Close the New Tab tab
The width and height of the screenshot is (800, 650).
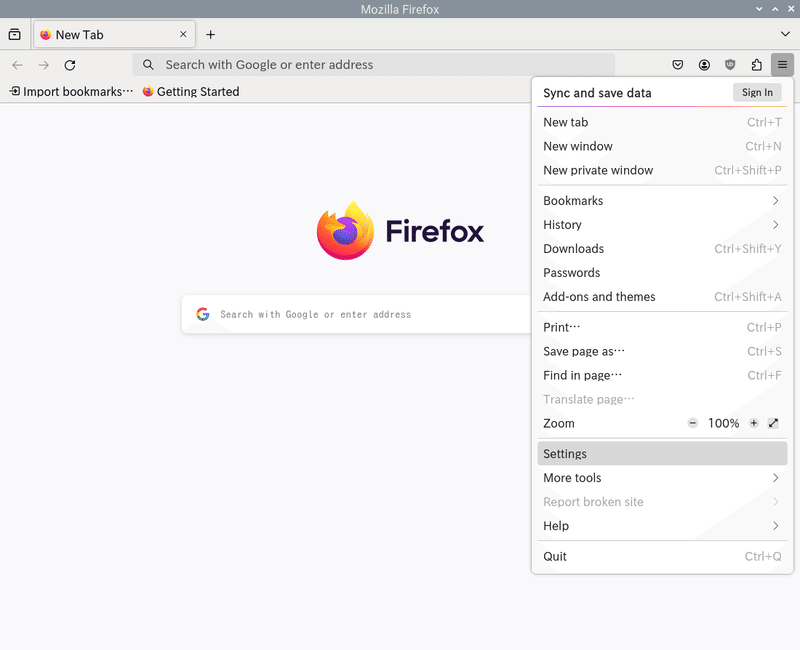pyautogui.click(x=183, y=34)
